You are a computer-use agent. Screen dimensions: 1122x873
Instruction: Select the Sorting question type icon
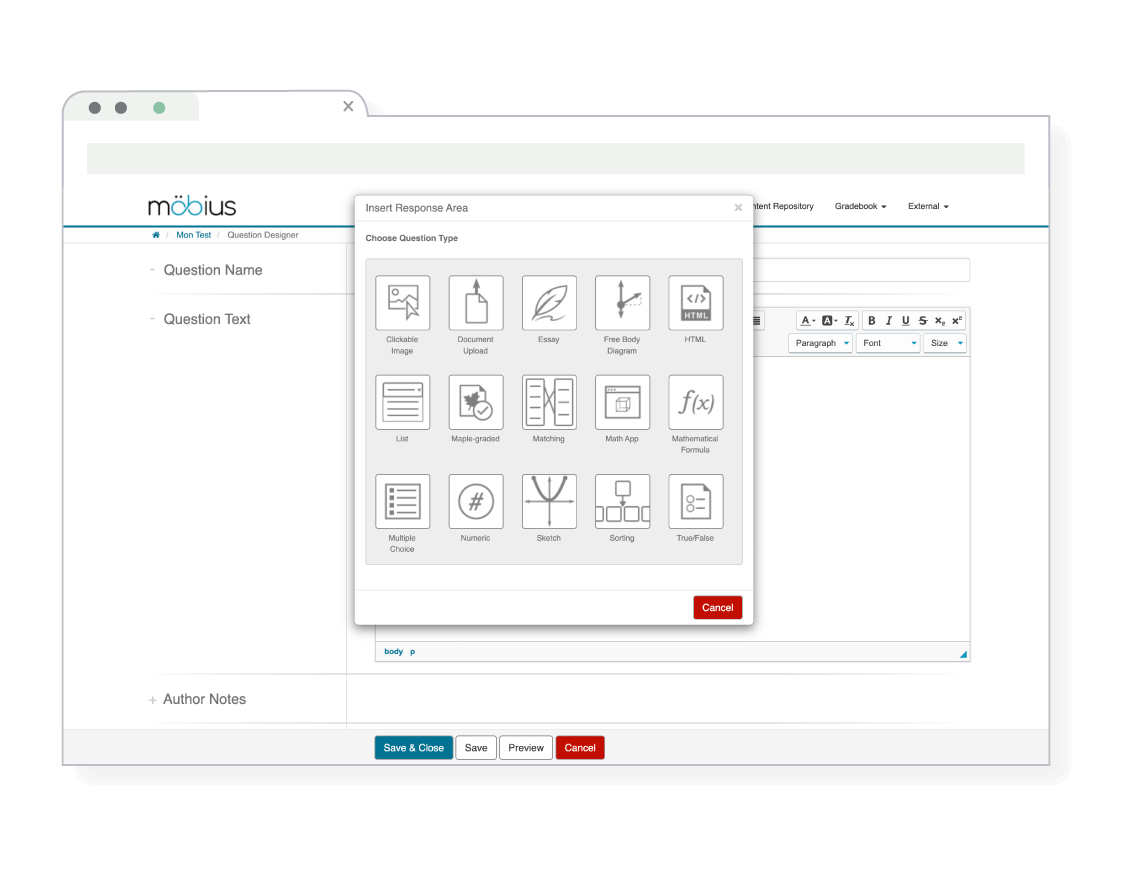point(622,501)
